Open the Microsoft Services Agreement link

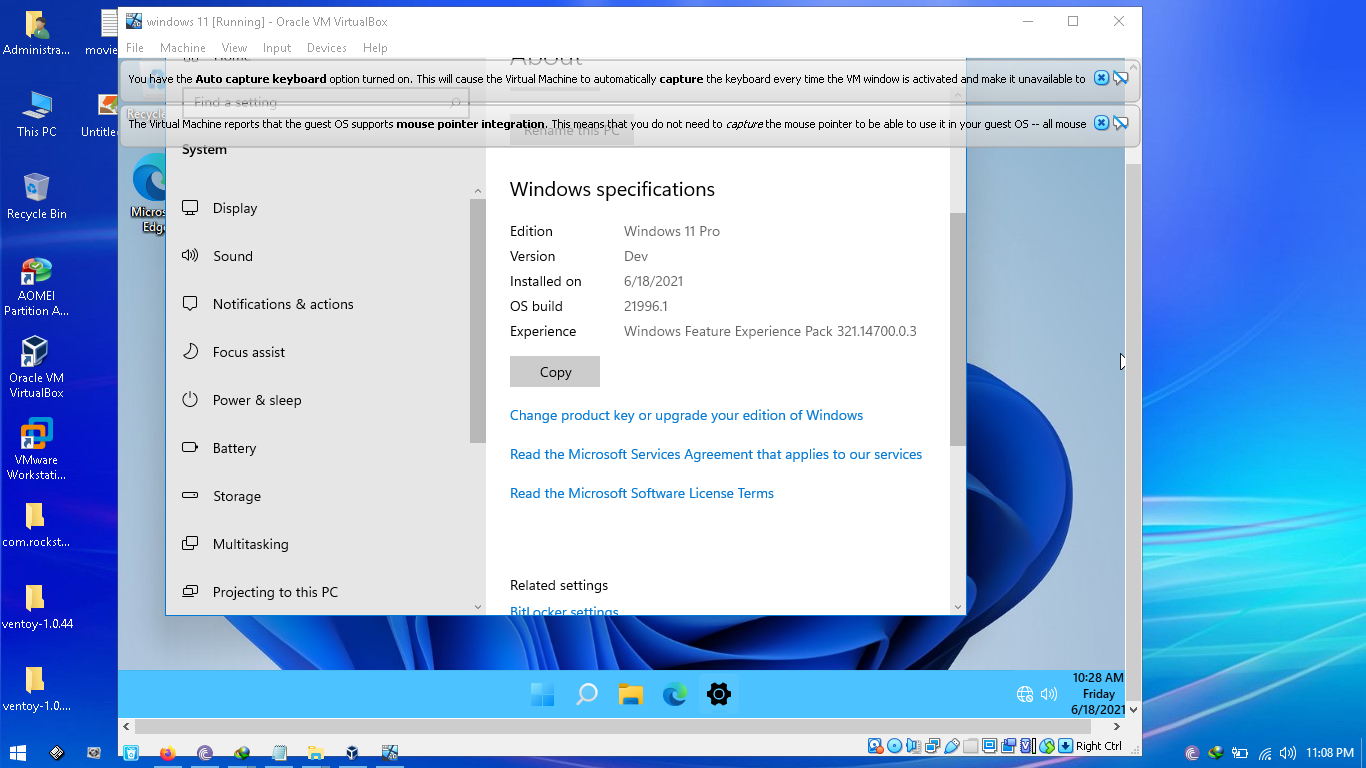coord(716,454)
